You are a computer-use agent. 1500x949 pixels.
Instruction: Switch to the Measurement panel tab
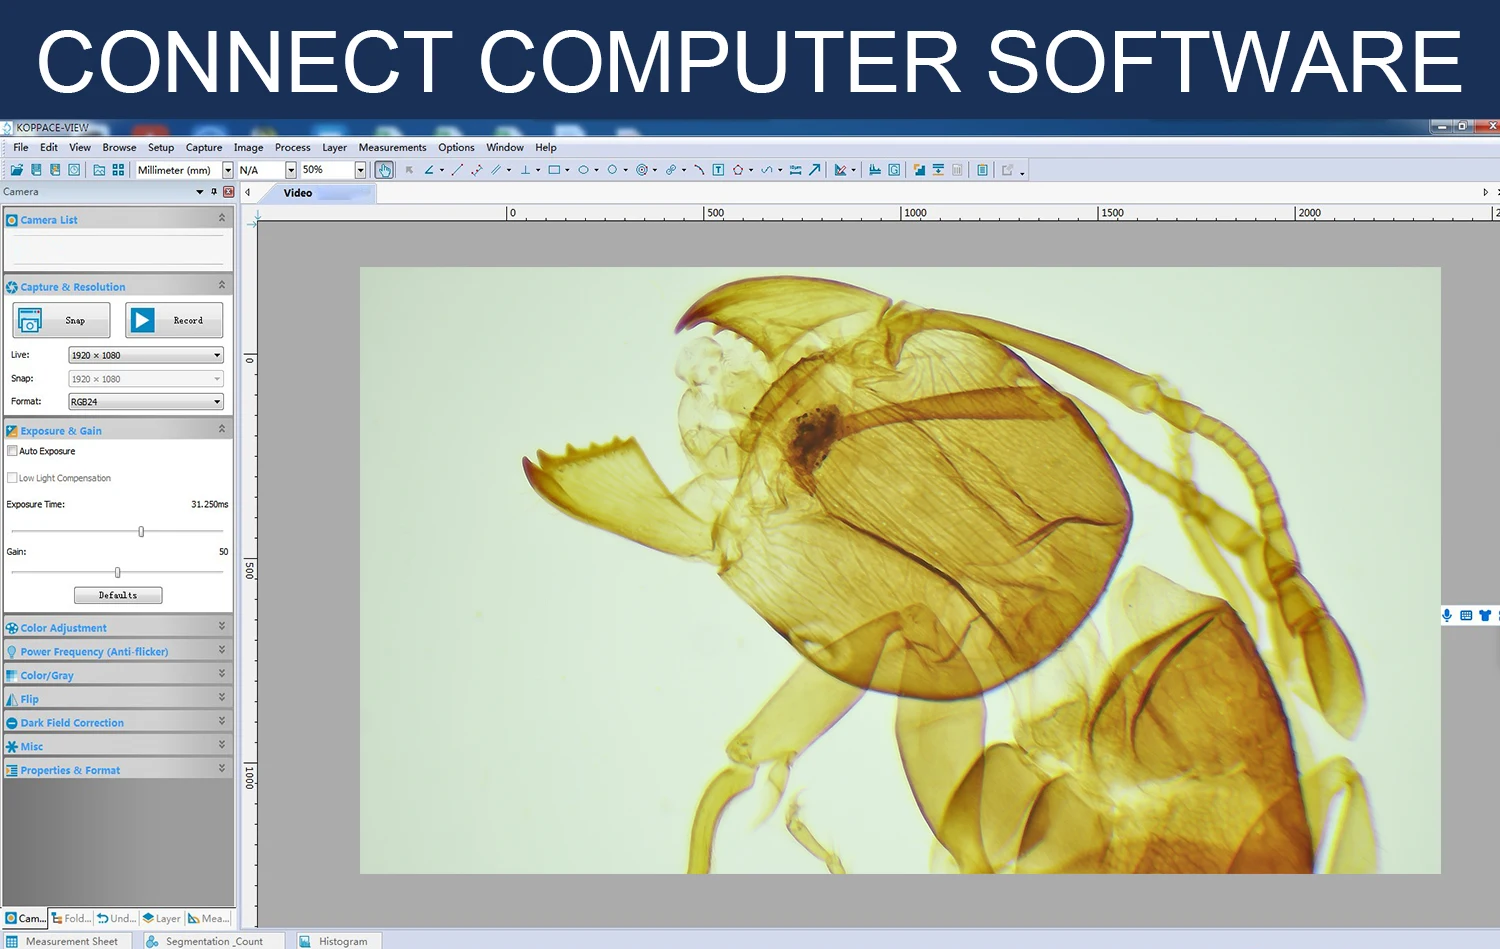pyautogui.click(x=209, y=918)
